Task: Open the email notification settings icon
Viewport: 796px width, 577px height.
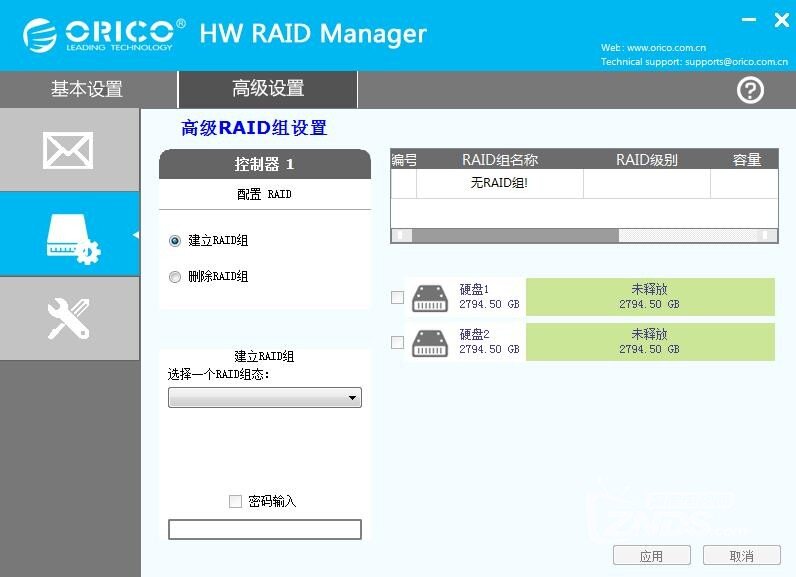Action: (x=68, y=150)
